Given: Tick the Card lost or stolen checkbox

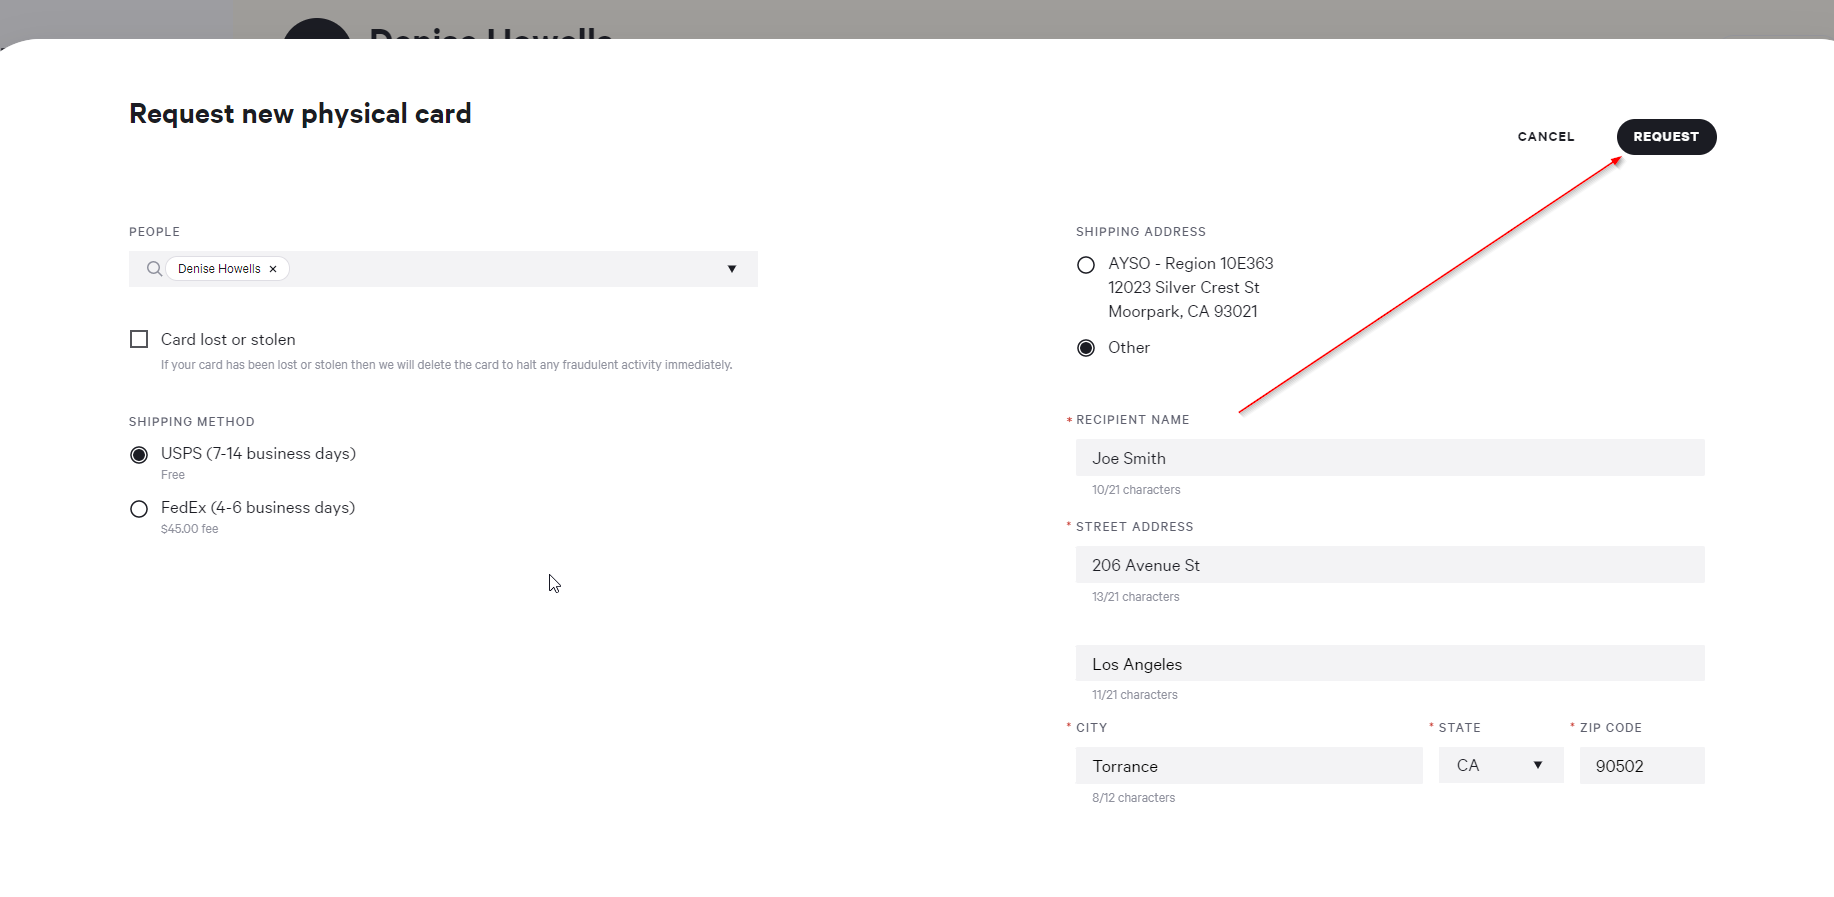Looking at the screenshot, I should pos(139,340).
